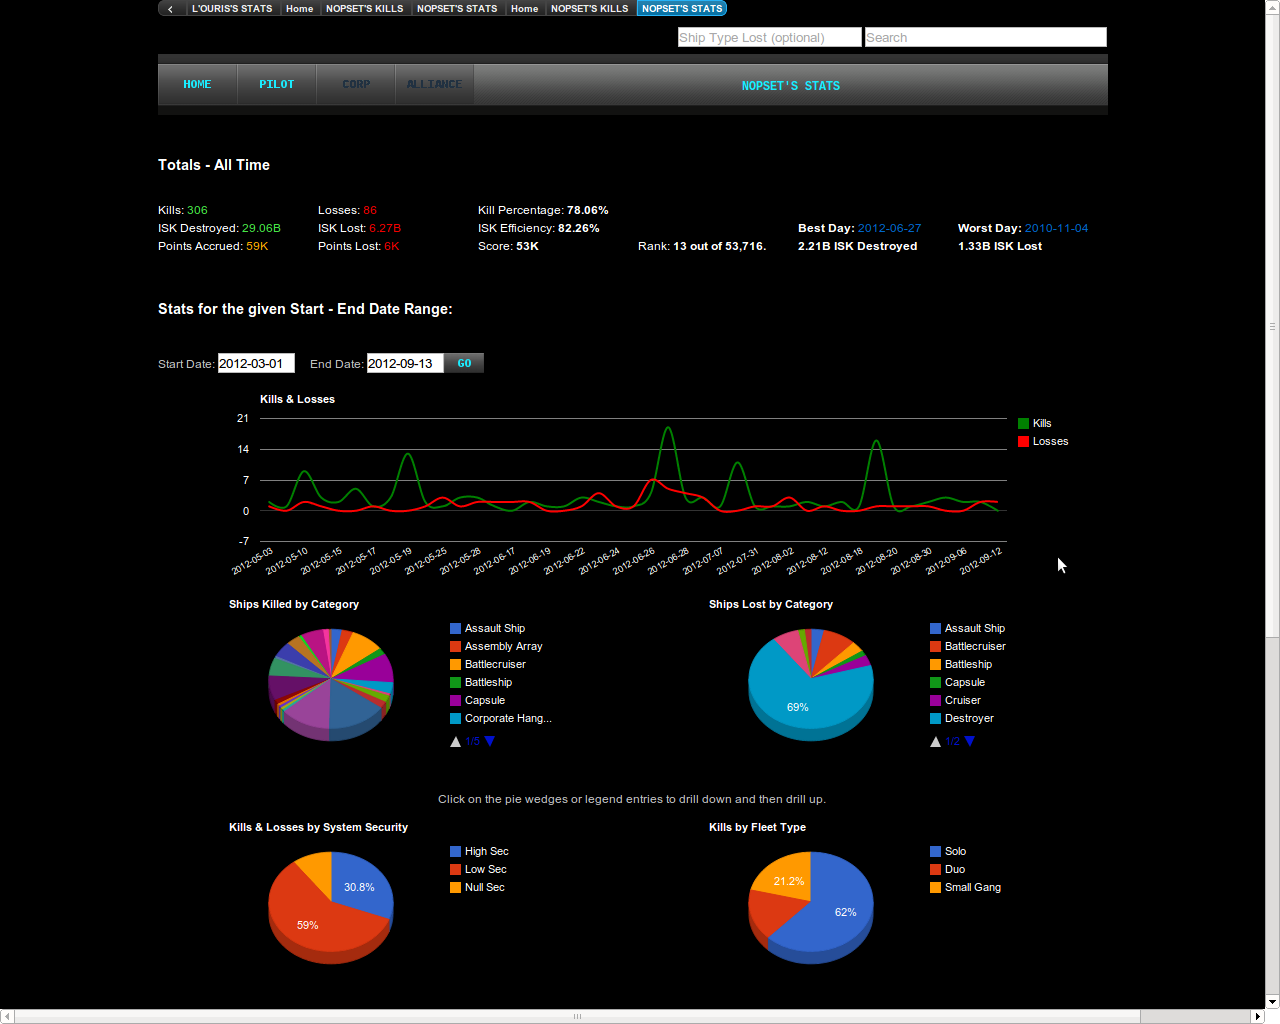Click the red Losses legend marker
1280x1024 pixels.
point(1025,441)
